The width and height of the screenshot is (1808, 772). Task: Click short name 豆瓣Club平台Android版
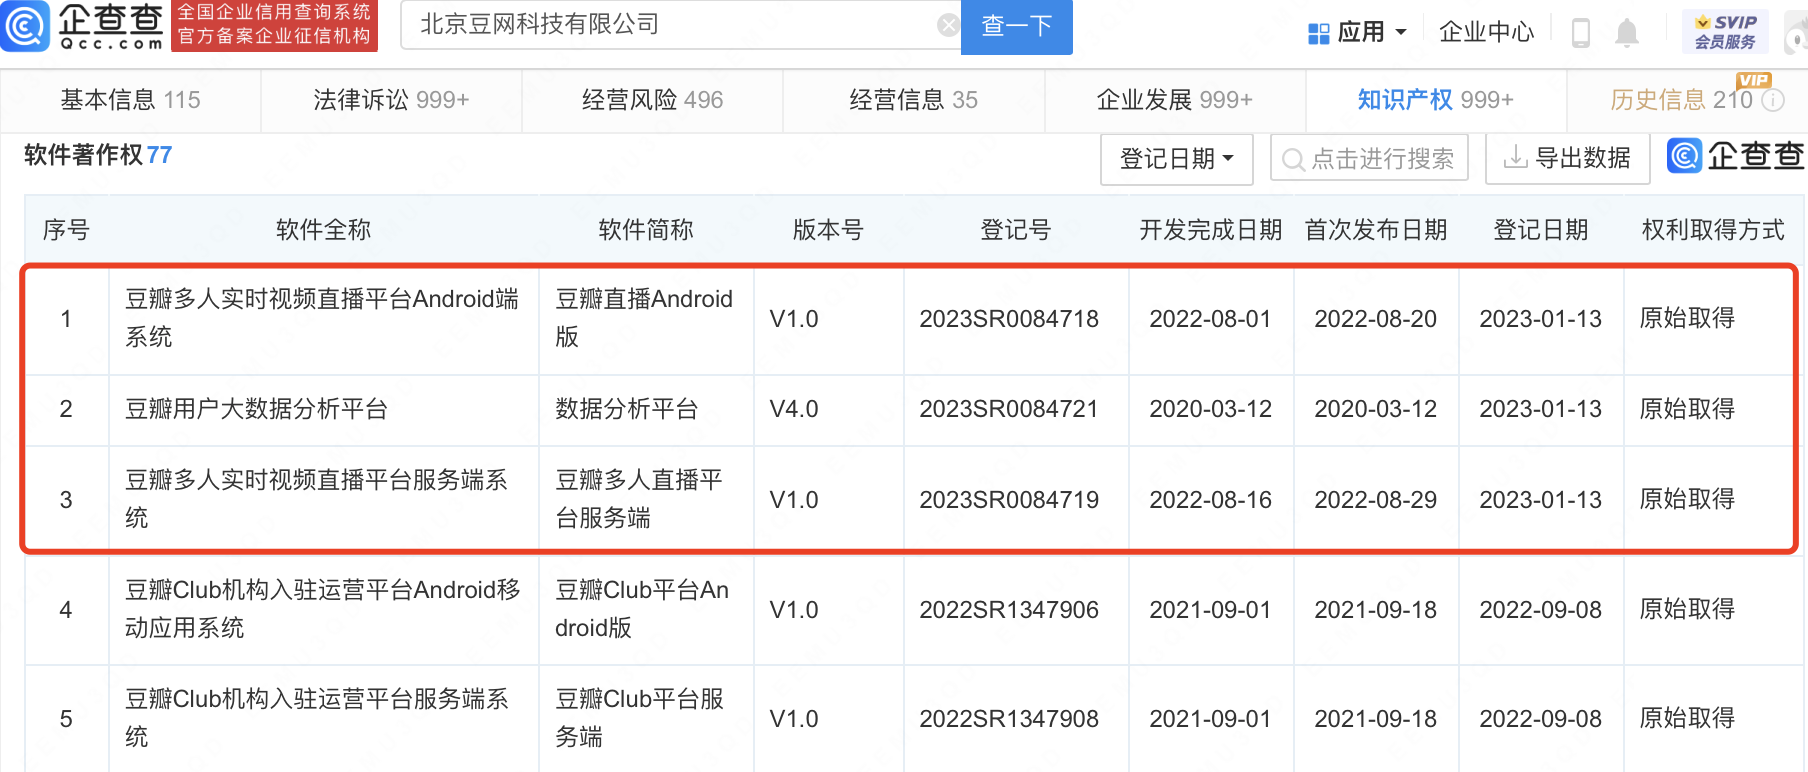tap(642, 609)
